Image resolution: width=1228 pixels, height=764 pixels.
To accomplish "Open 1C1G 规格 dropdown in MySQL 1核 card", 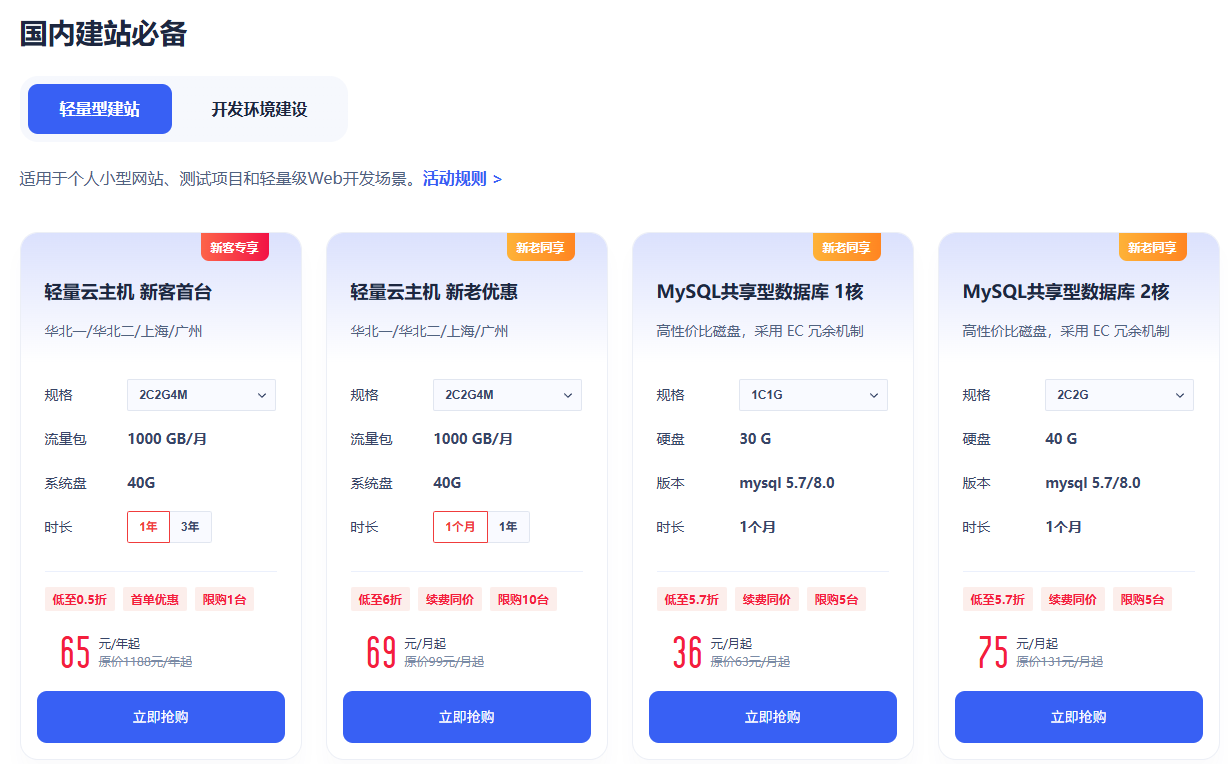I will click(x=813, y=395).
